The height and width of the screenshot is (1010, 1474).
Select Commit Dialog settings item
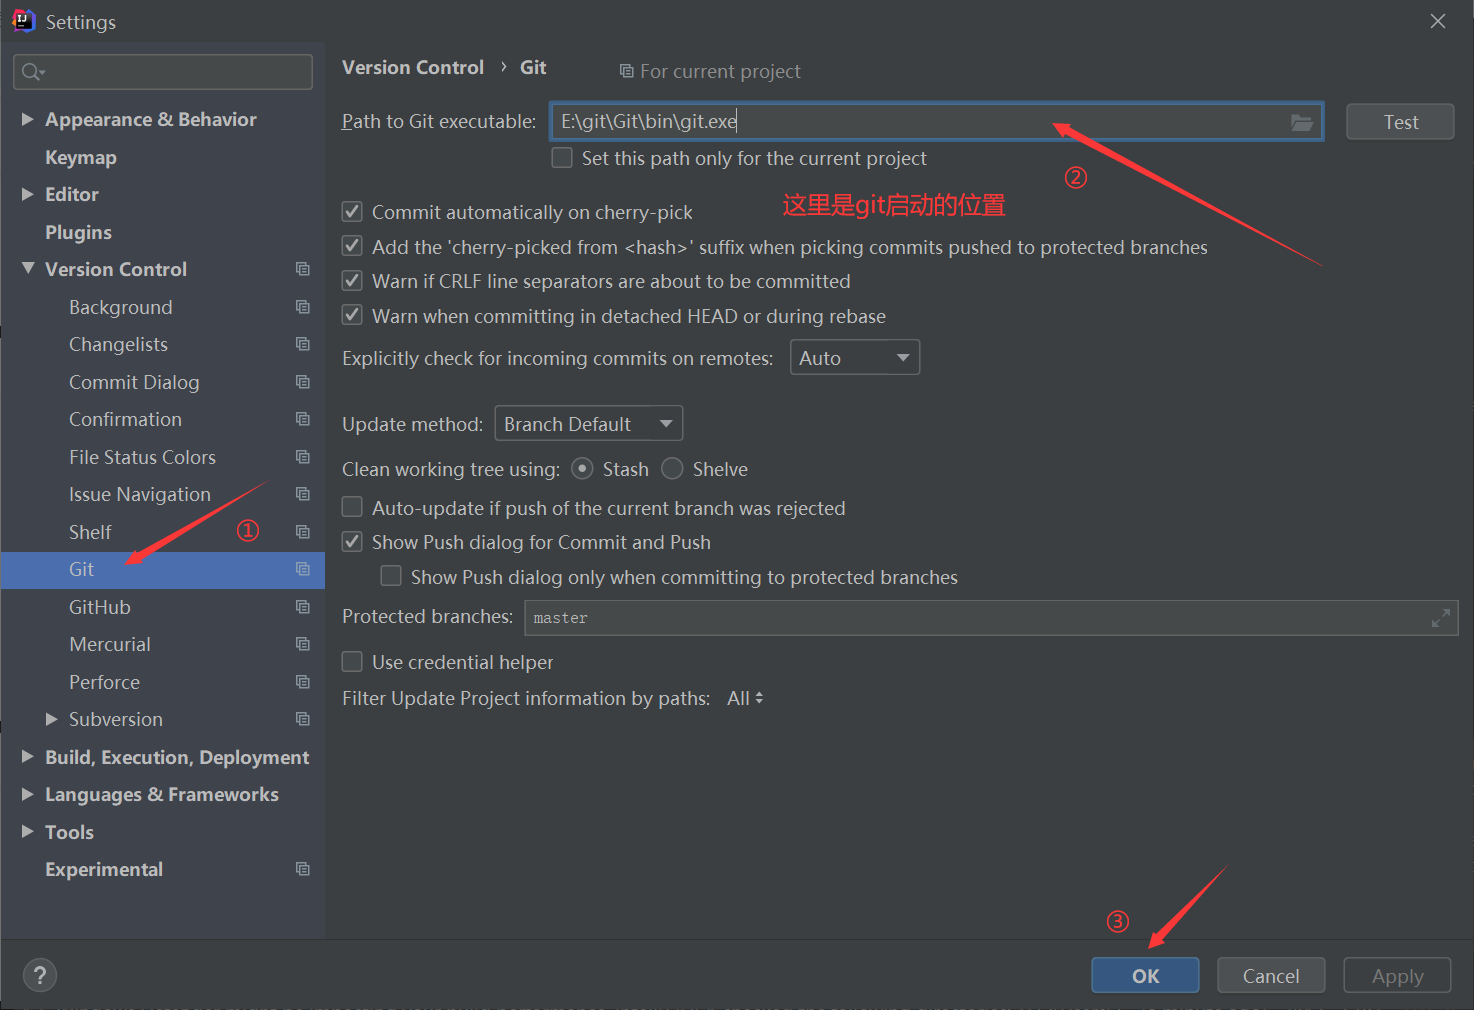[134, 382]
